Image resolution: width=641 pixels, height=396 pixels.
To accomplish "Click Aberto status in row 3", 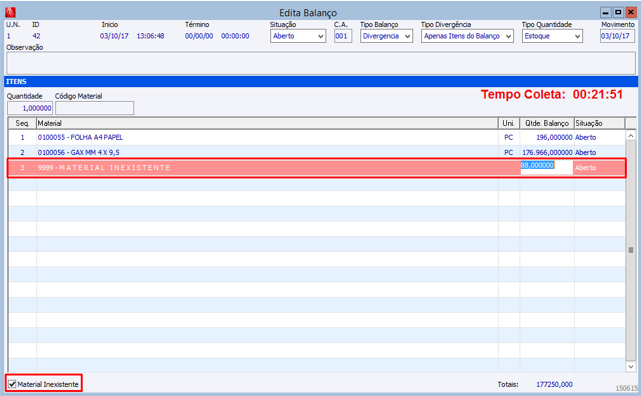I will pos(585,168).
